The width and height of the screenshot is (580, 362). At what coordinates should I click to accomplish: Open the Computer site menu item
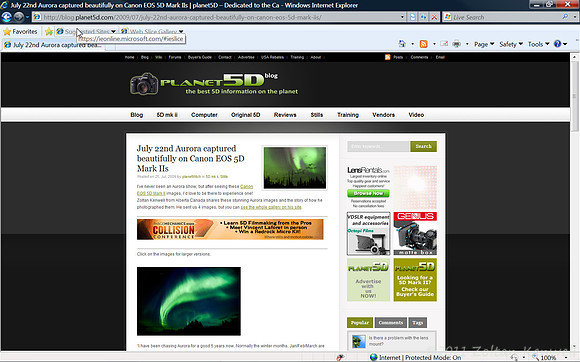click(204, 115)
